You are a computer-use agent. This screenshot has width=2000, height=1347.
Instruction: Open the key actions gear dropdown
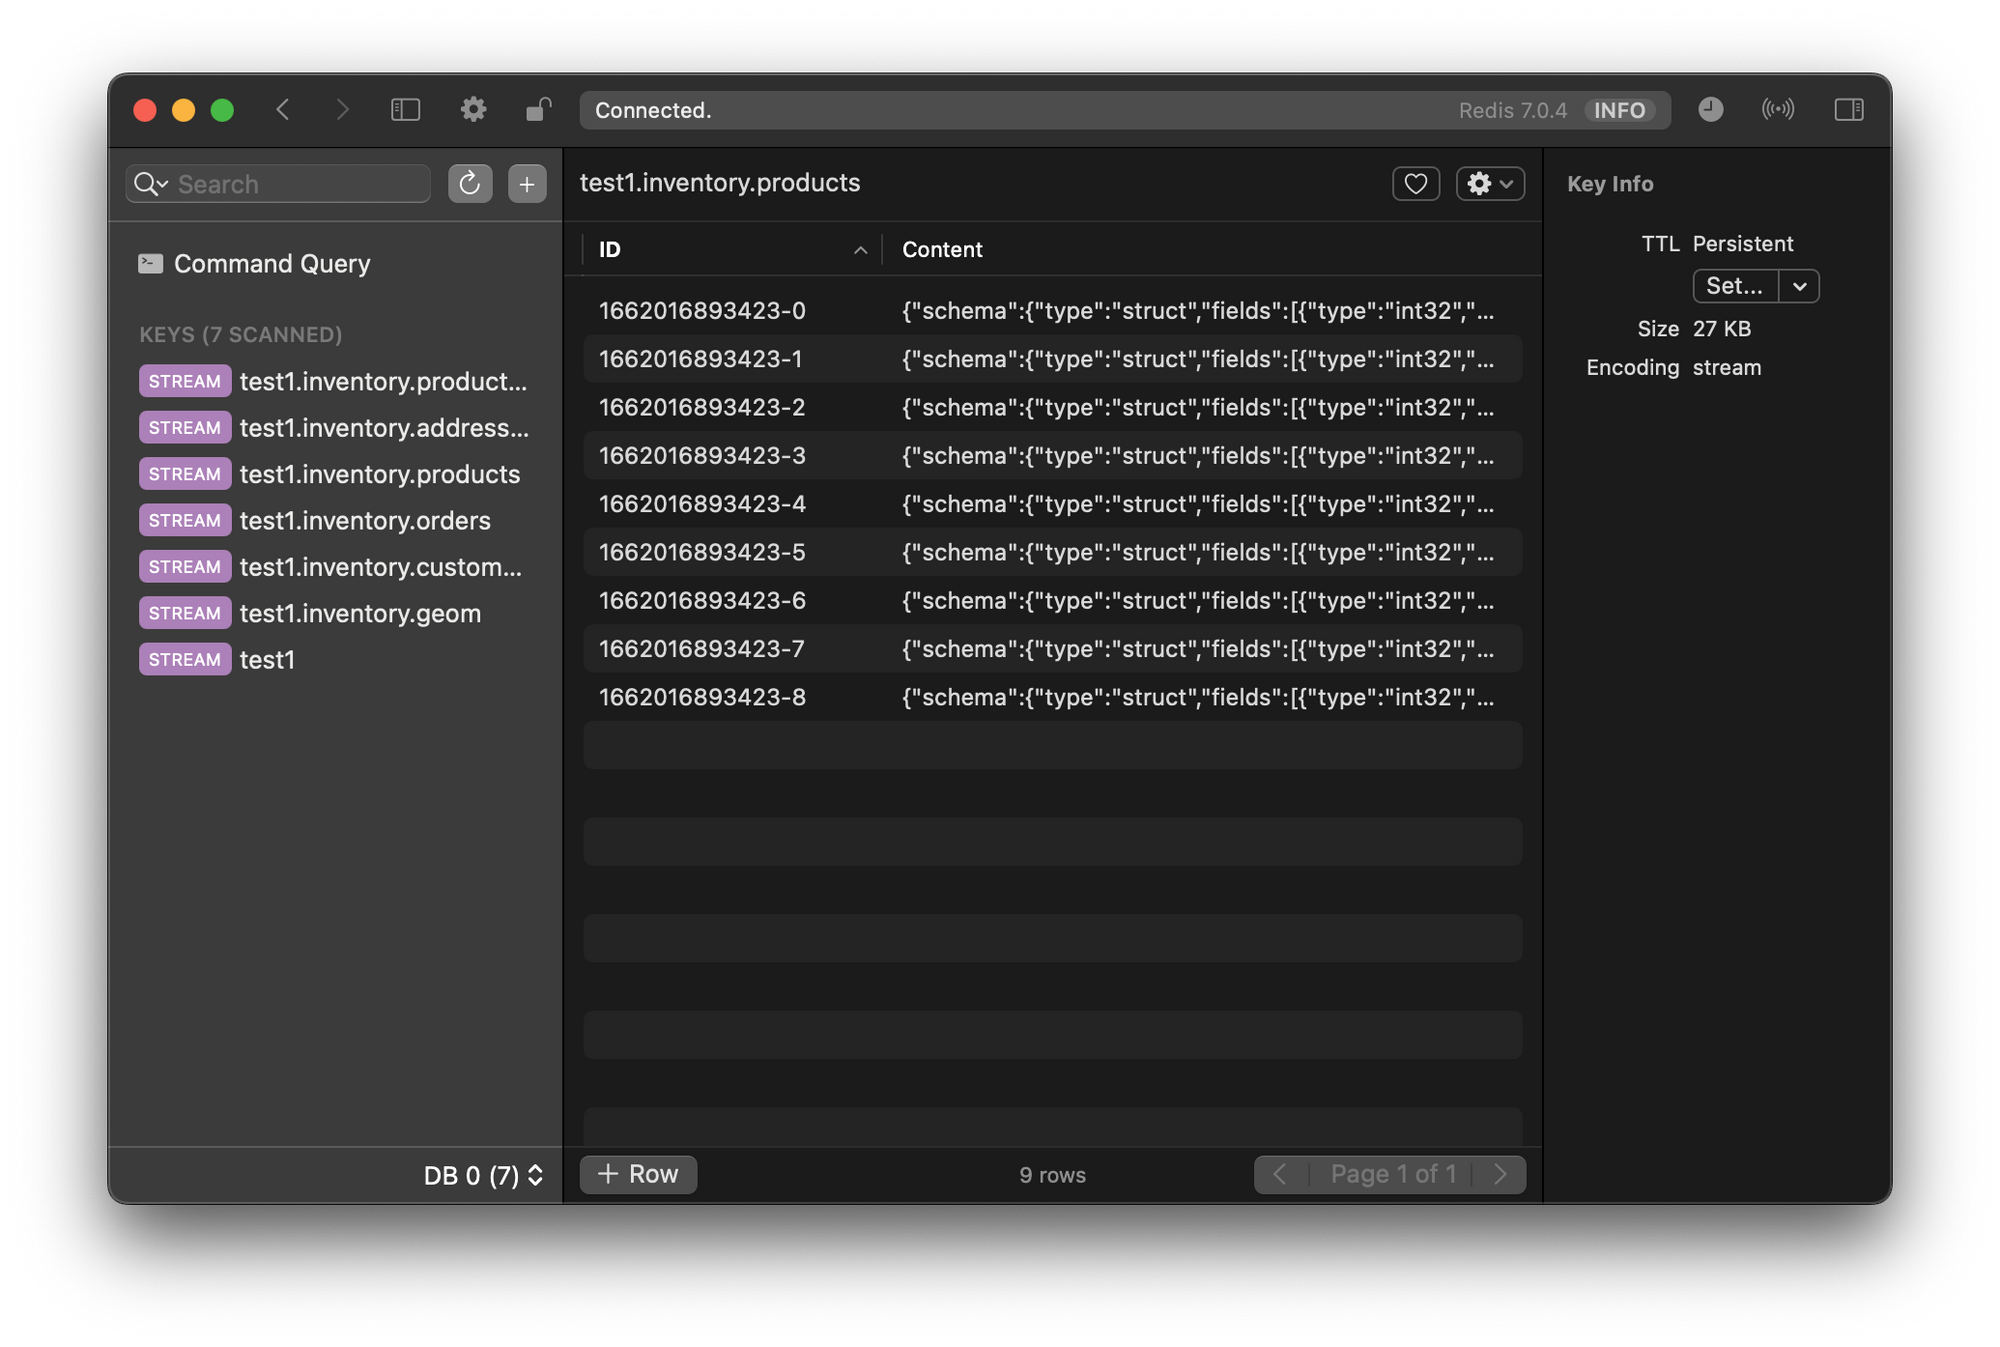(x=1489, y=184)
